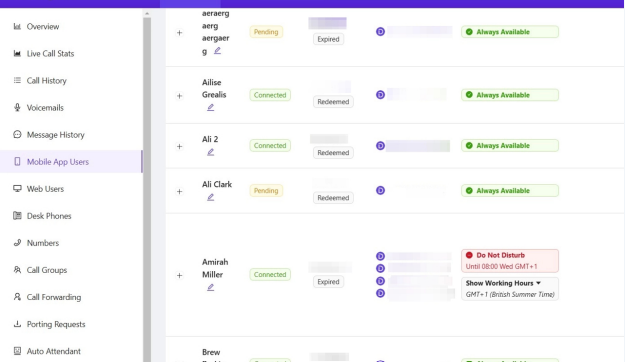The width and height of the screenshot is (625, 362).
Task: Click the Live Call Stats icon
Action: click(x=17, y=53)
